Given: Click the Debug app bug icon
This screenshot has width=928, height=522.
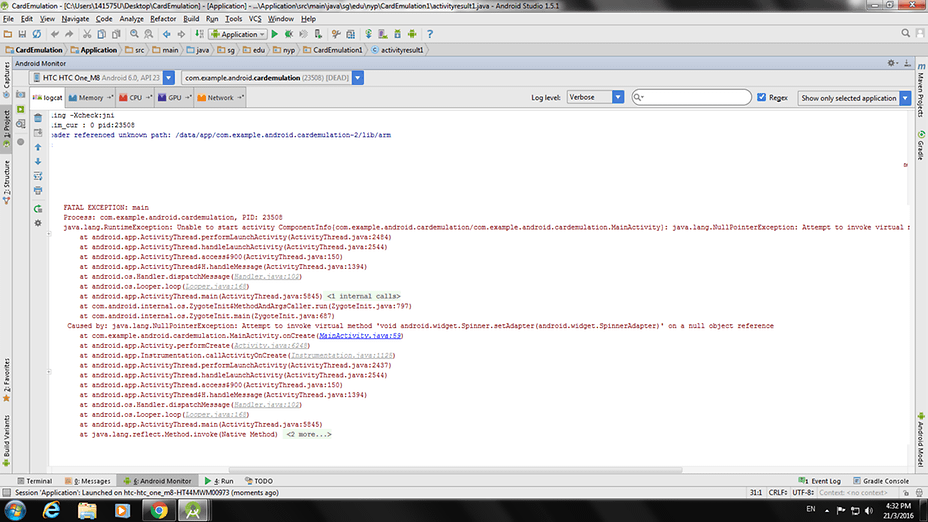Looking at the screenshot, I should pos(289,34).
